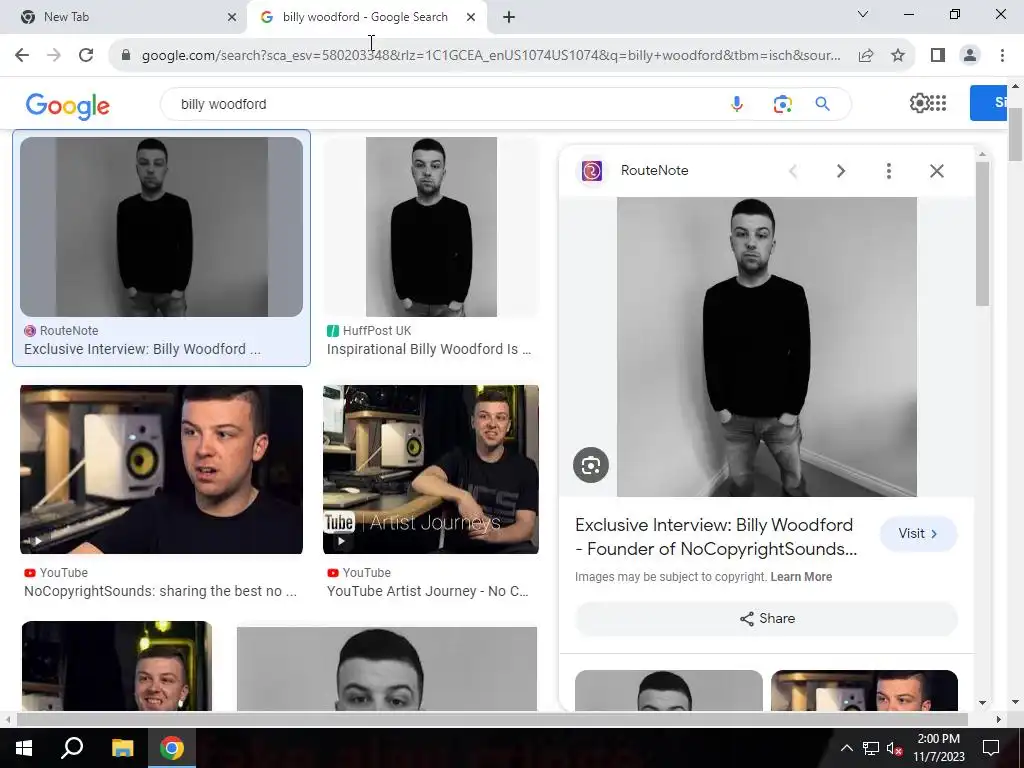This screenshot has height=768, width=1024.
Task: Click the preview panel scrollbar thumb
Action: click(x=982, y=233)
